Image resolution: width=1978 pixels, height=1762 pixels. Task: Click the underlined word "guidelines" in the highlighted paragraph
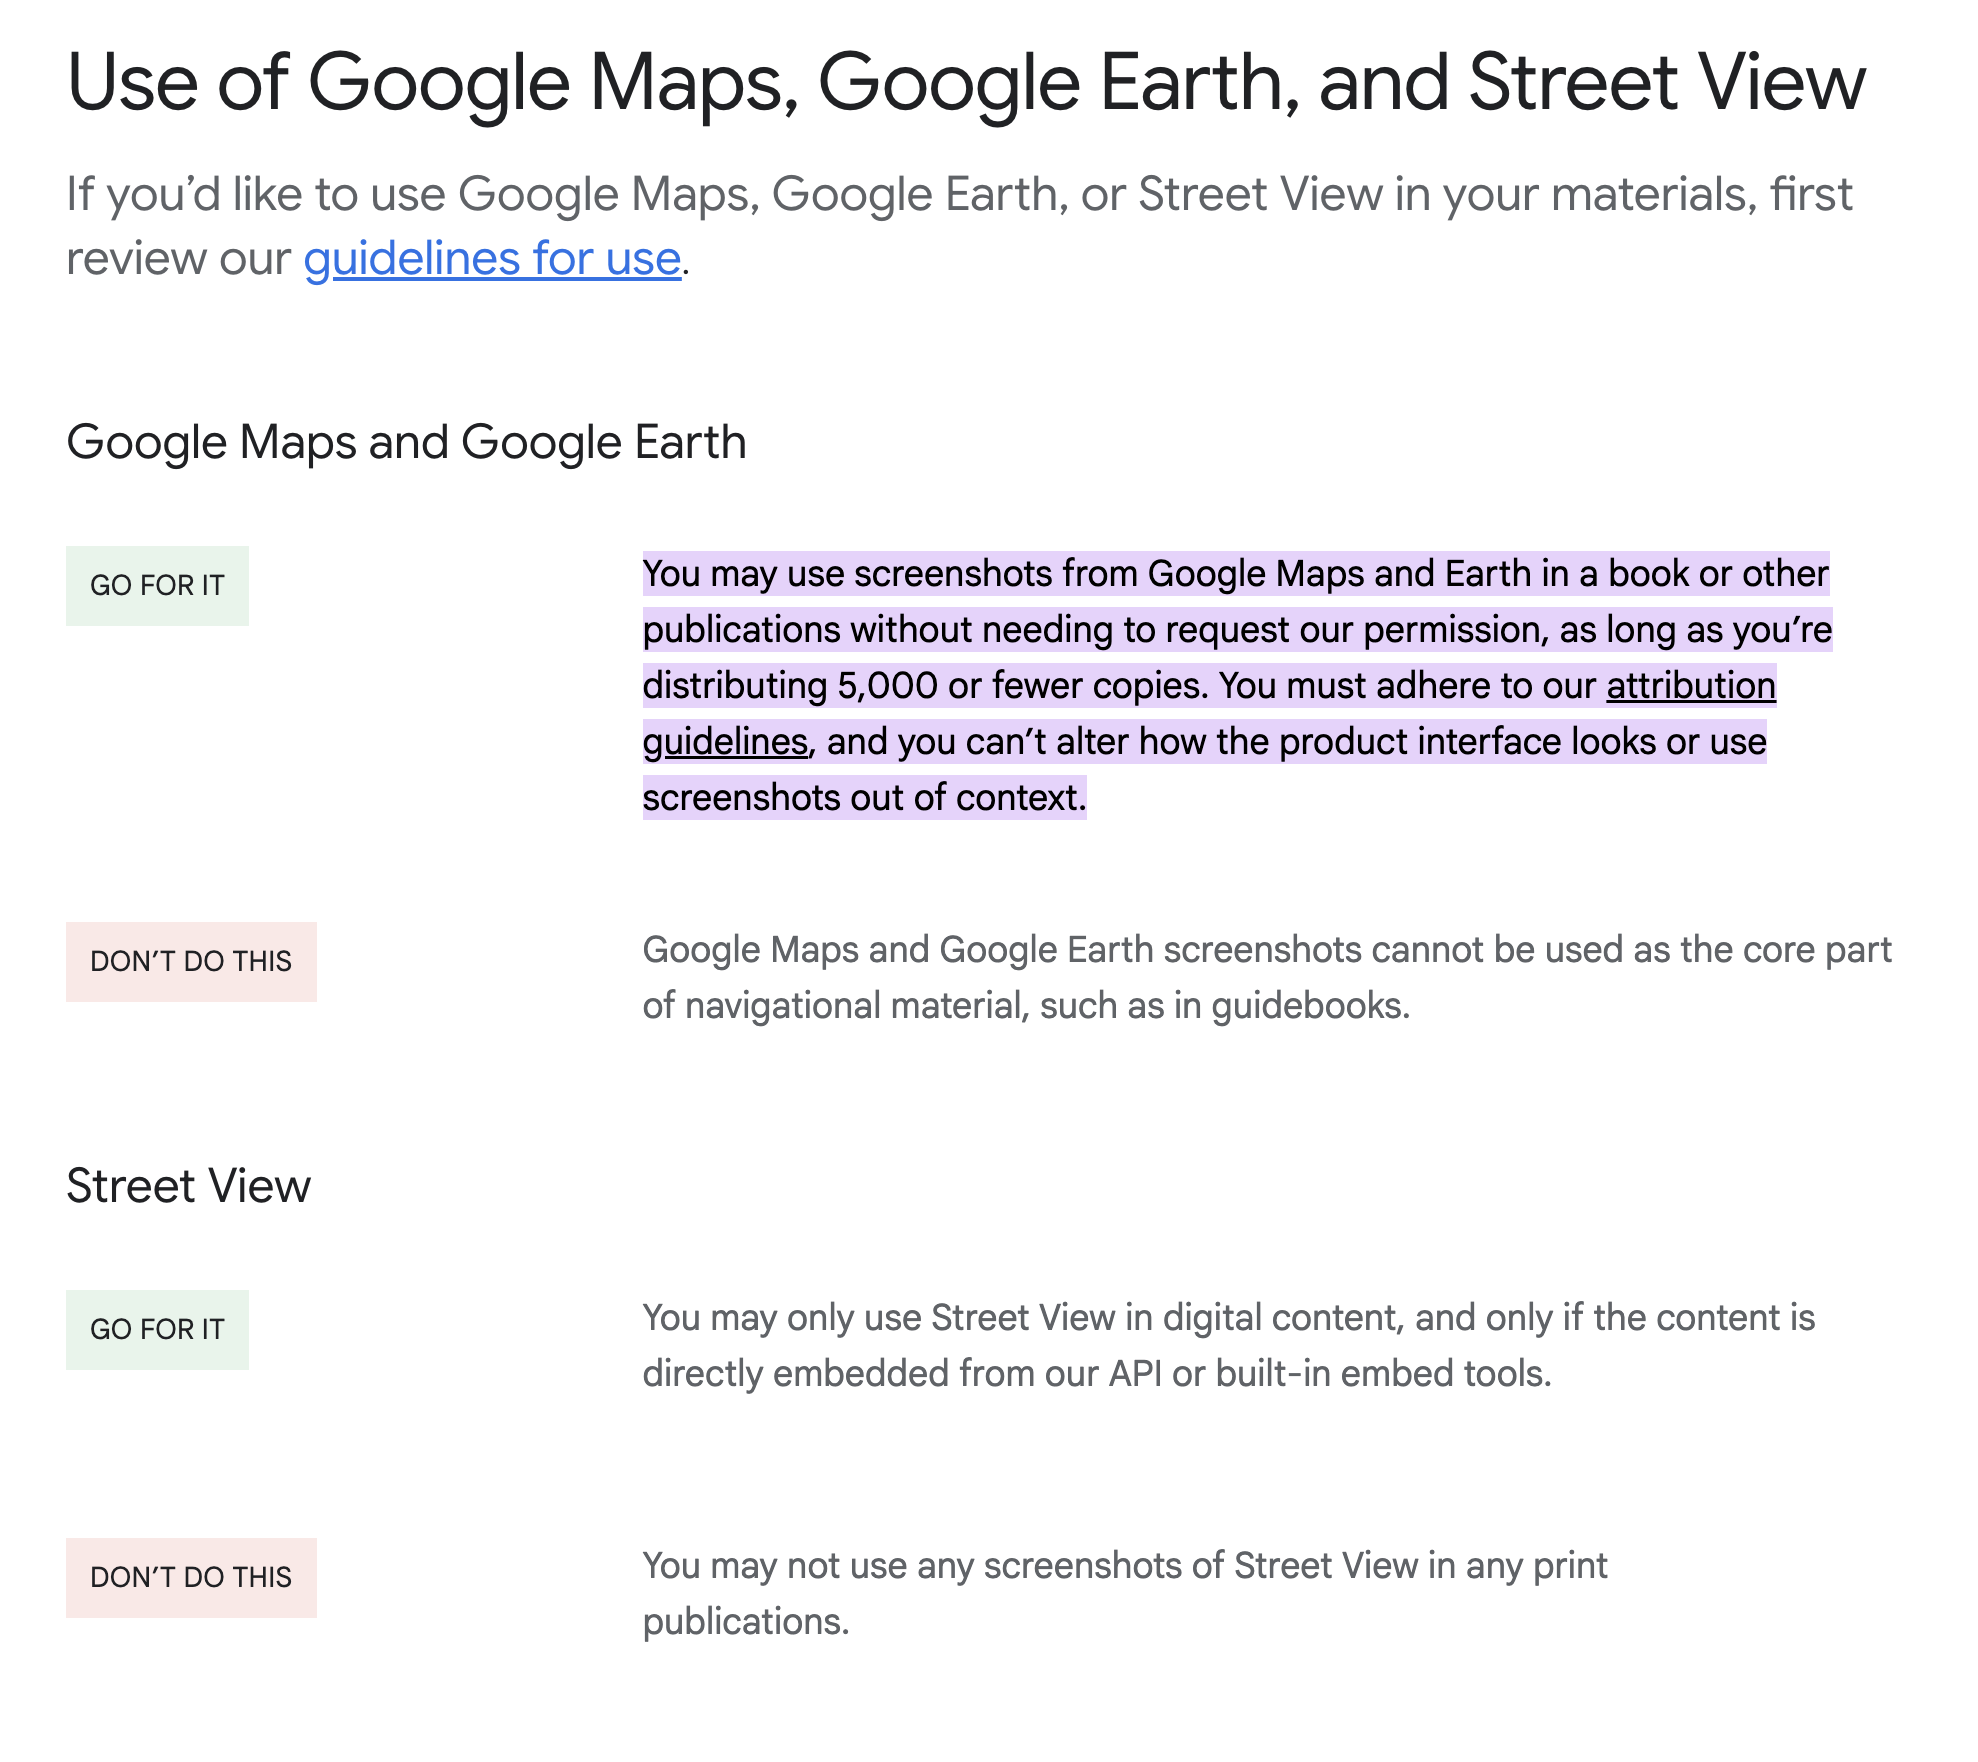pyautogui.click(x=725, y=742)
